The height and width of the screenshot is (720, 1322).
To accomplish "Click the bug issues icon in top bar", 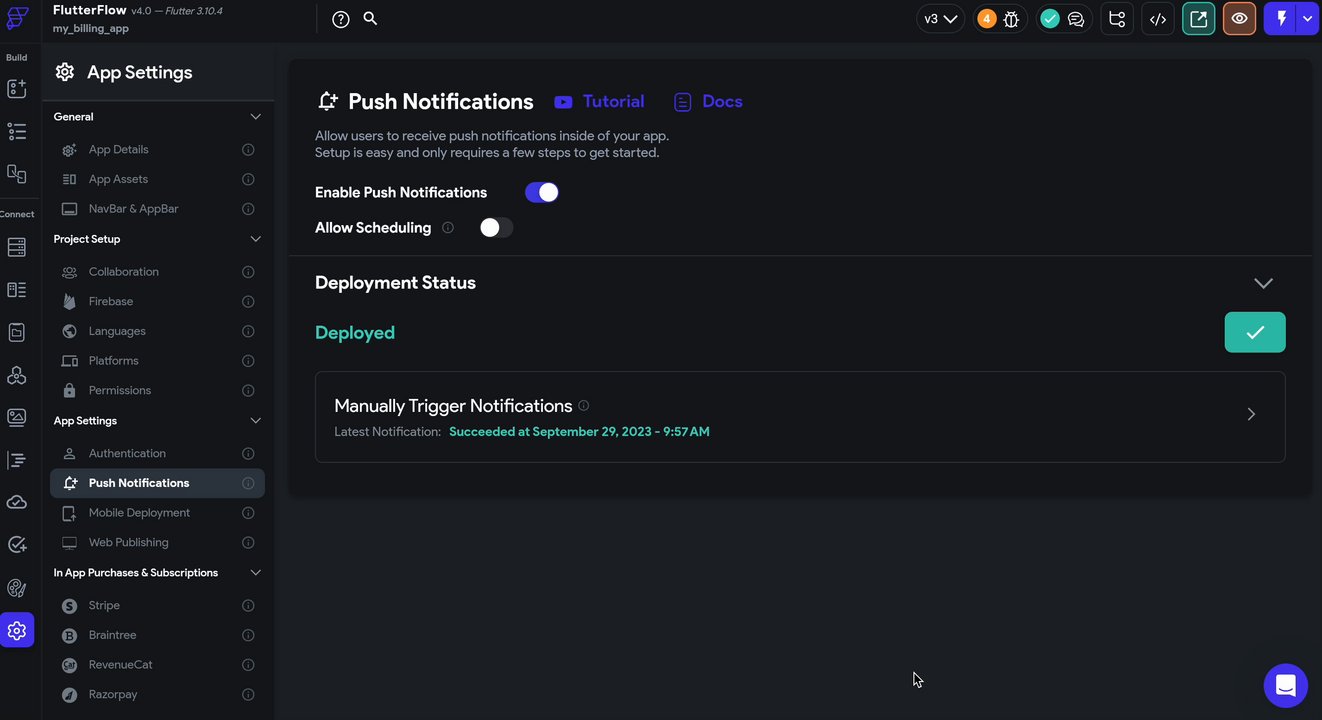I will 1011,19.
